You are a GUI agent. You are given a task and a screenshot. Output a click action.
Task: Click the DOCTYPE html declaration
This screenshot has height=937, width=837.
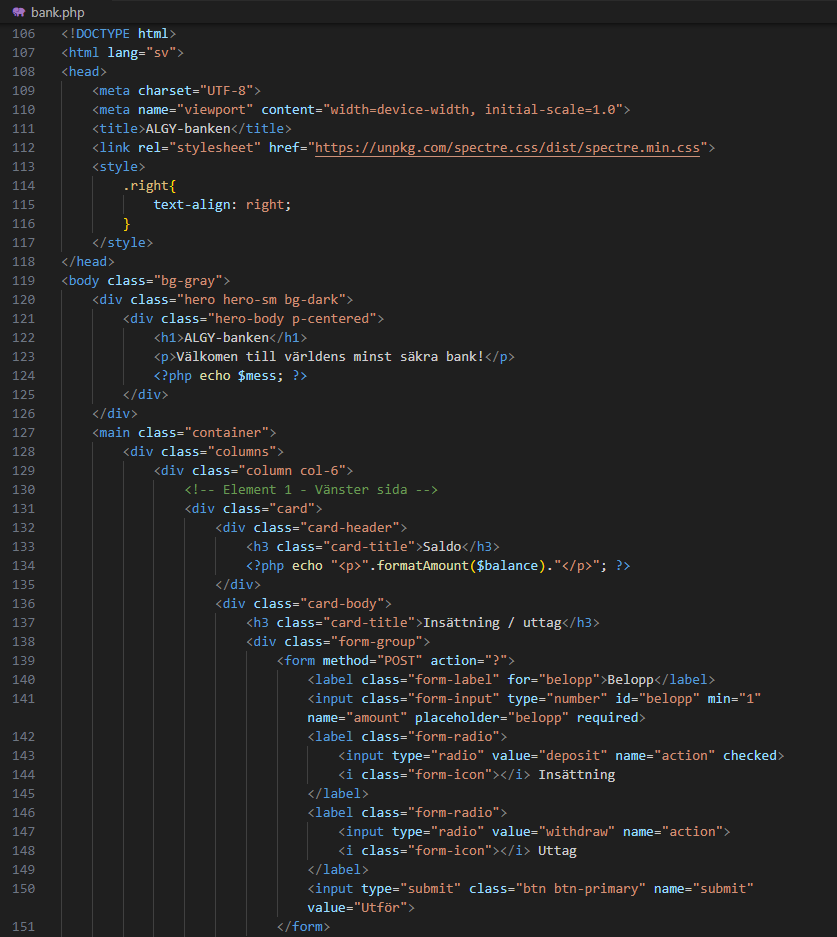pyautogui.click(x=119, y=34)
